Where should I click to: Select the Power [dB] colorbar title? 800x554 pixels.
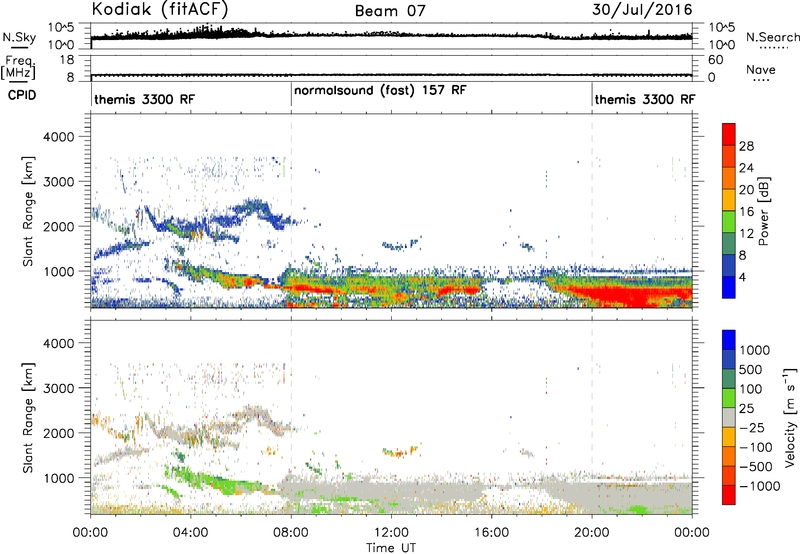tap(763, 211)
